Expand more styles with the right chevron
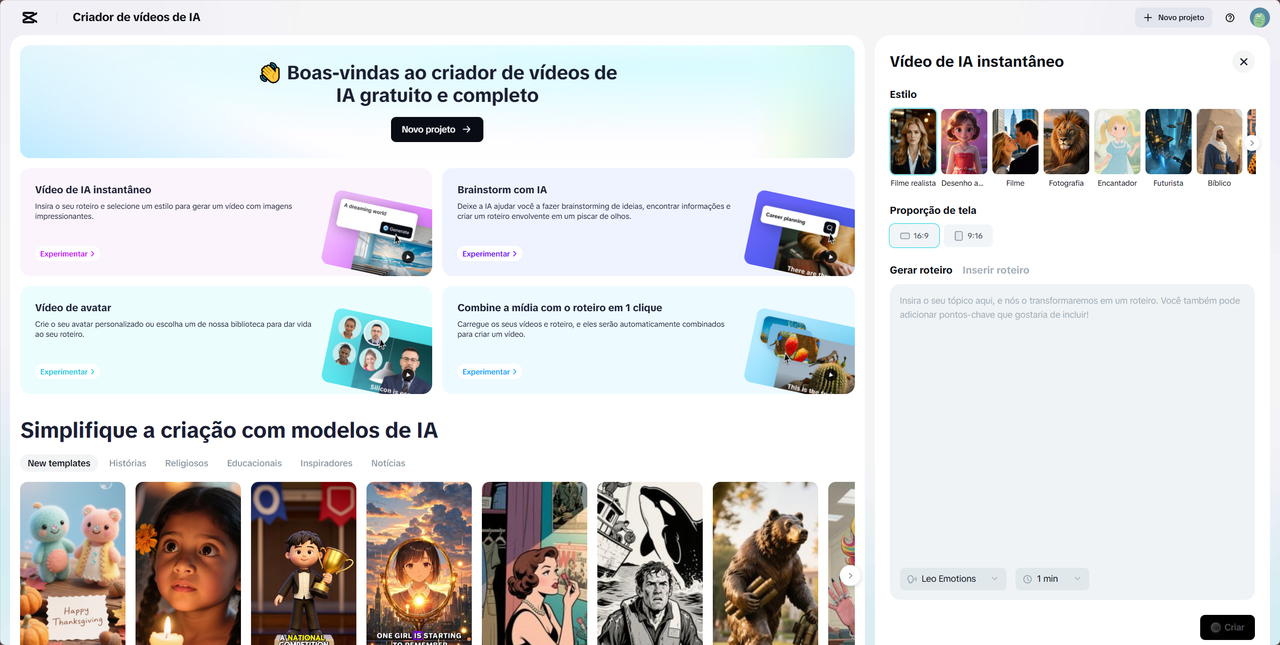This screenshot has height=645, width=1280. (x=1252, y=142)
